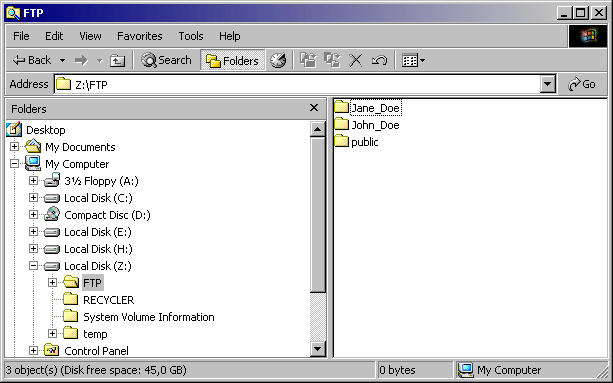Open the Tools menu
This screenshot has width=613, height=383.
point(191,36)
